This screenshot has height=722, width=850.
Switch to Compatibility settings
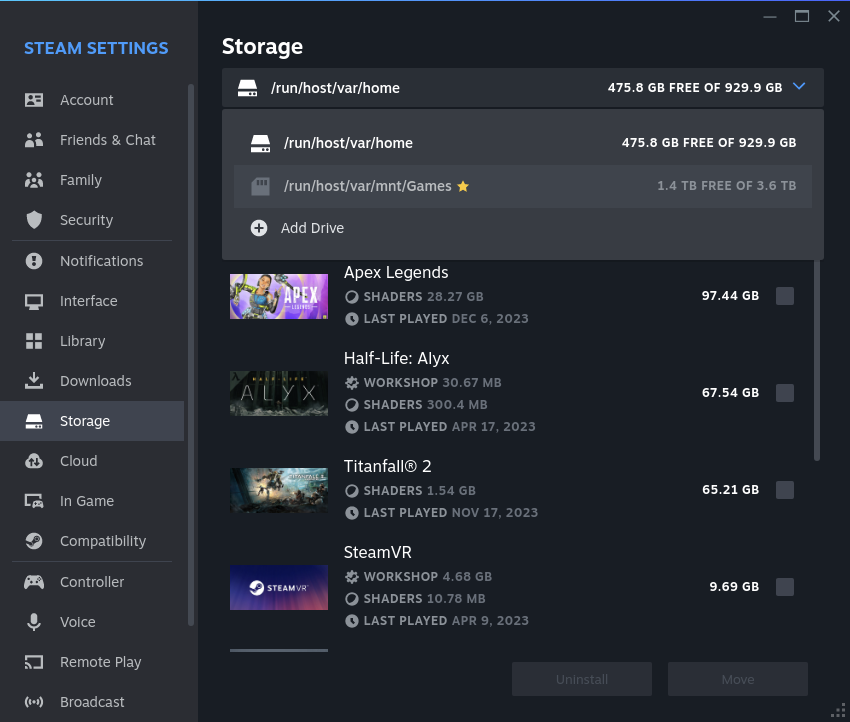pos(102,541)
